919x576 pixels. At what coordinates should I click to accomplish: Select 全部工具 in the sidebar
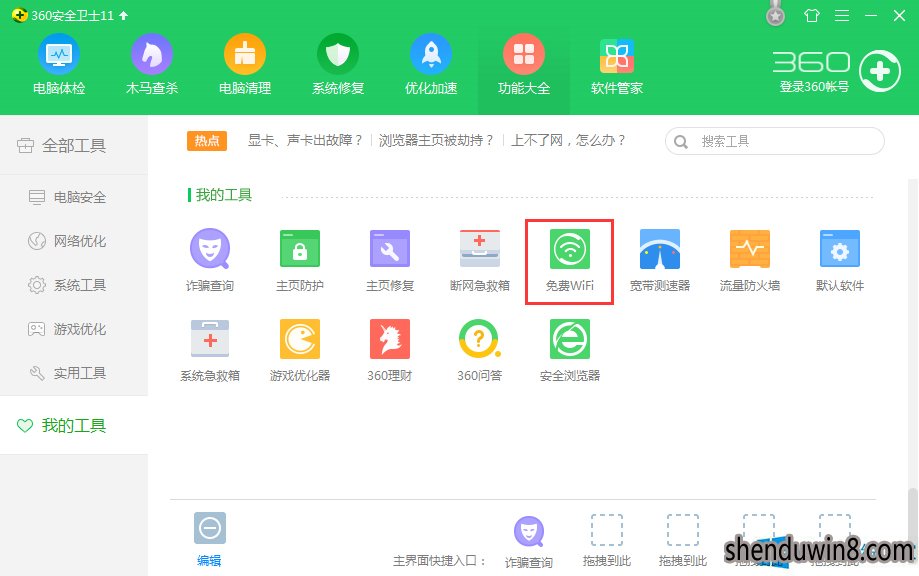(74, 145)
